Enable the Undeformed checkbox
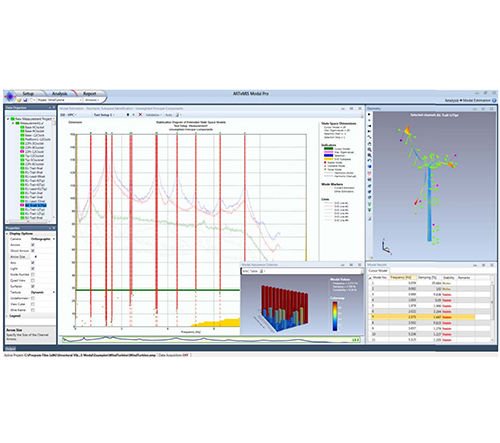Screen dimensions: 500x443 point(33,298)
